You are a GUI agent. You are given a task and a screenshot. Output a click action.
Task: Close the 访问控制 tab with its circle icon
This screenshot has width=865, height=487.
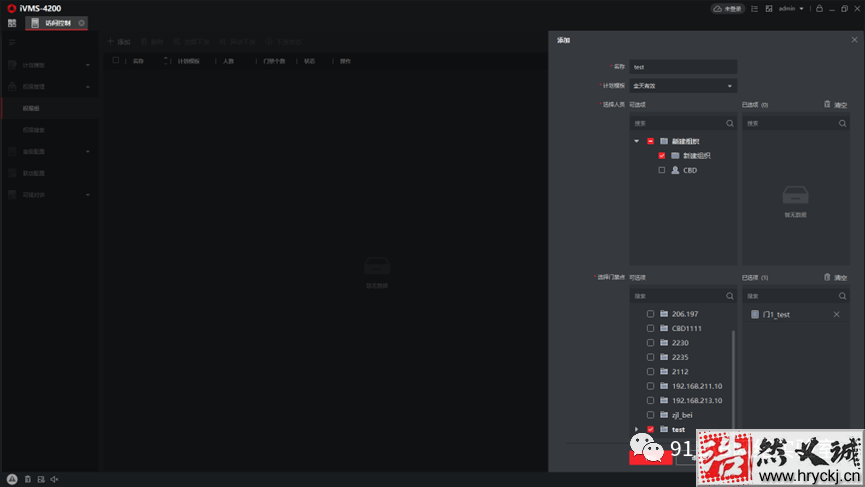pyautogui.click(x=82, y=23)
